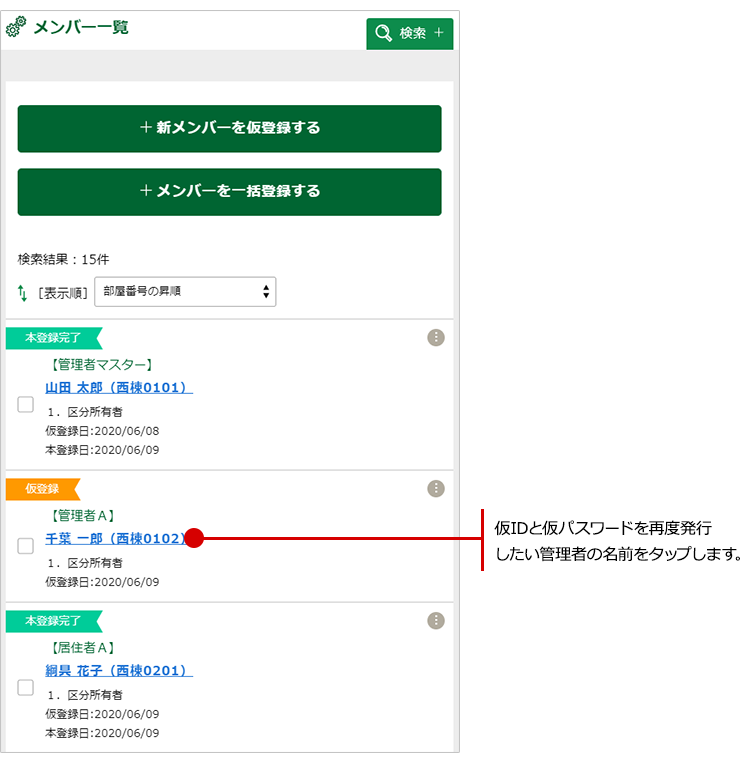750x764 pixels.
Task: Check the box beside 網具 花子
Action: coord(26,687)
